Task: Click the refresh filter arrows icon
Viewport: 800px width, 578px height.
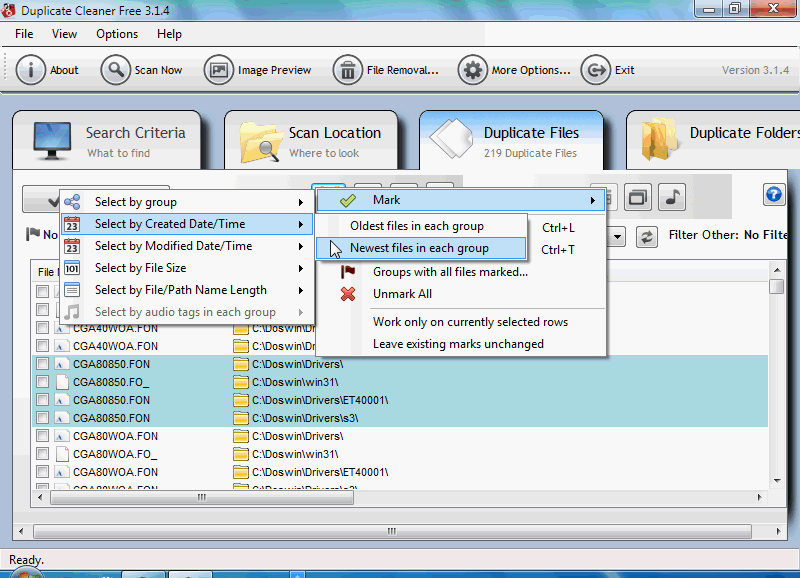Action: click(649, 236)
